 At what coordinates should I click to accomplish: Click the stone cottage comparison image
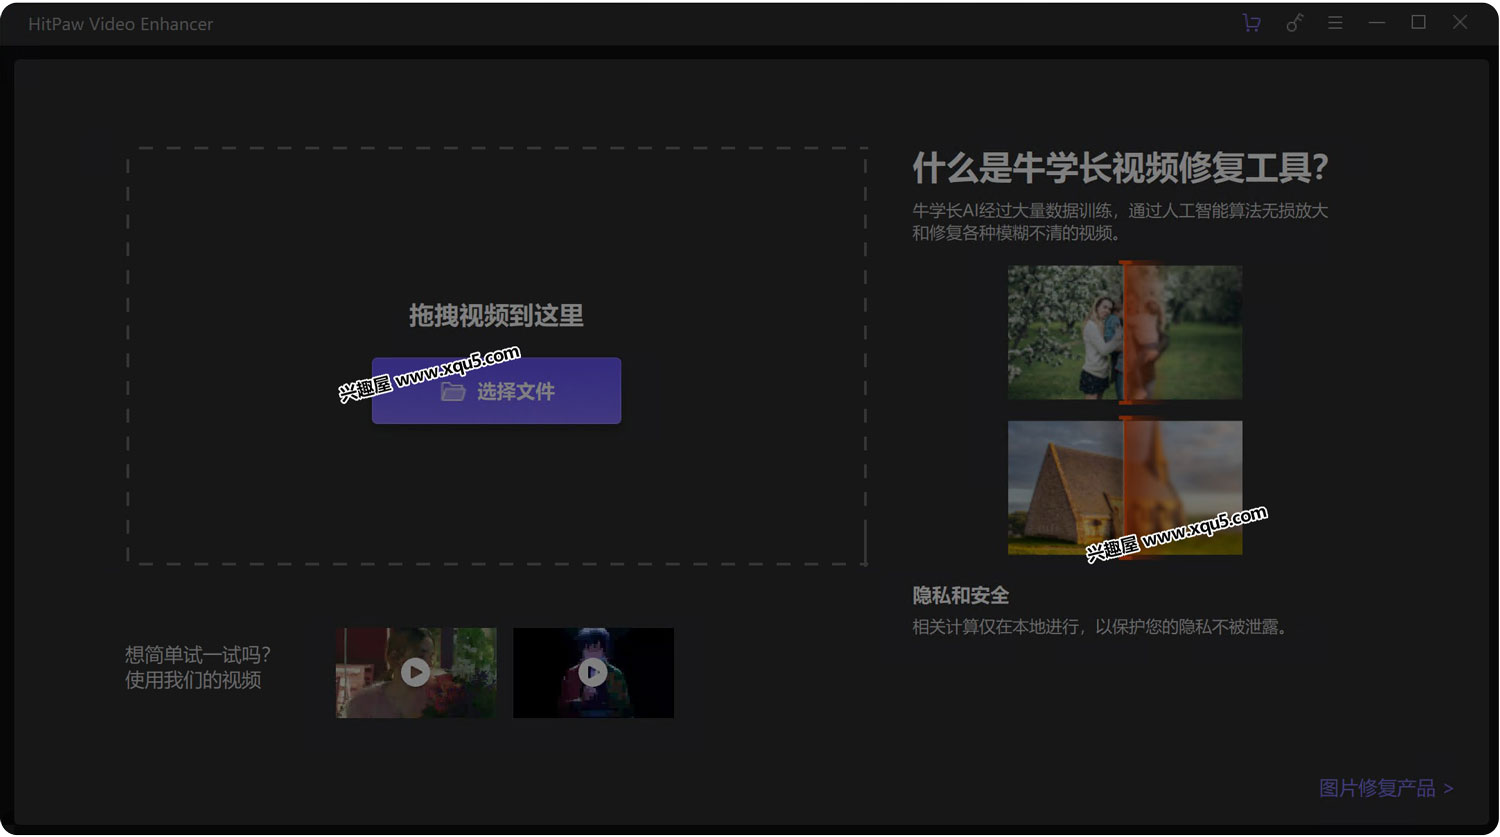coord(1125,488)
